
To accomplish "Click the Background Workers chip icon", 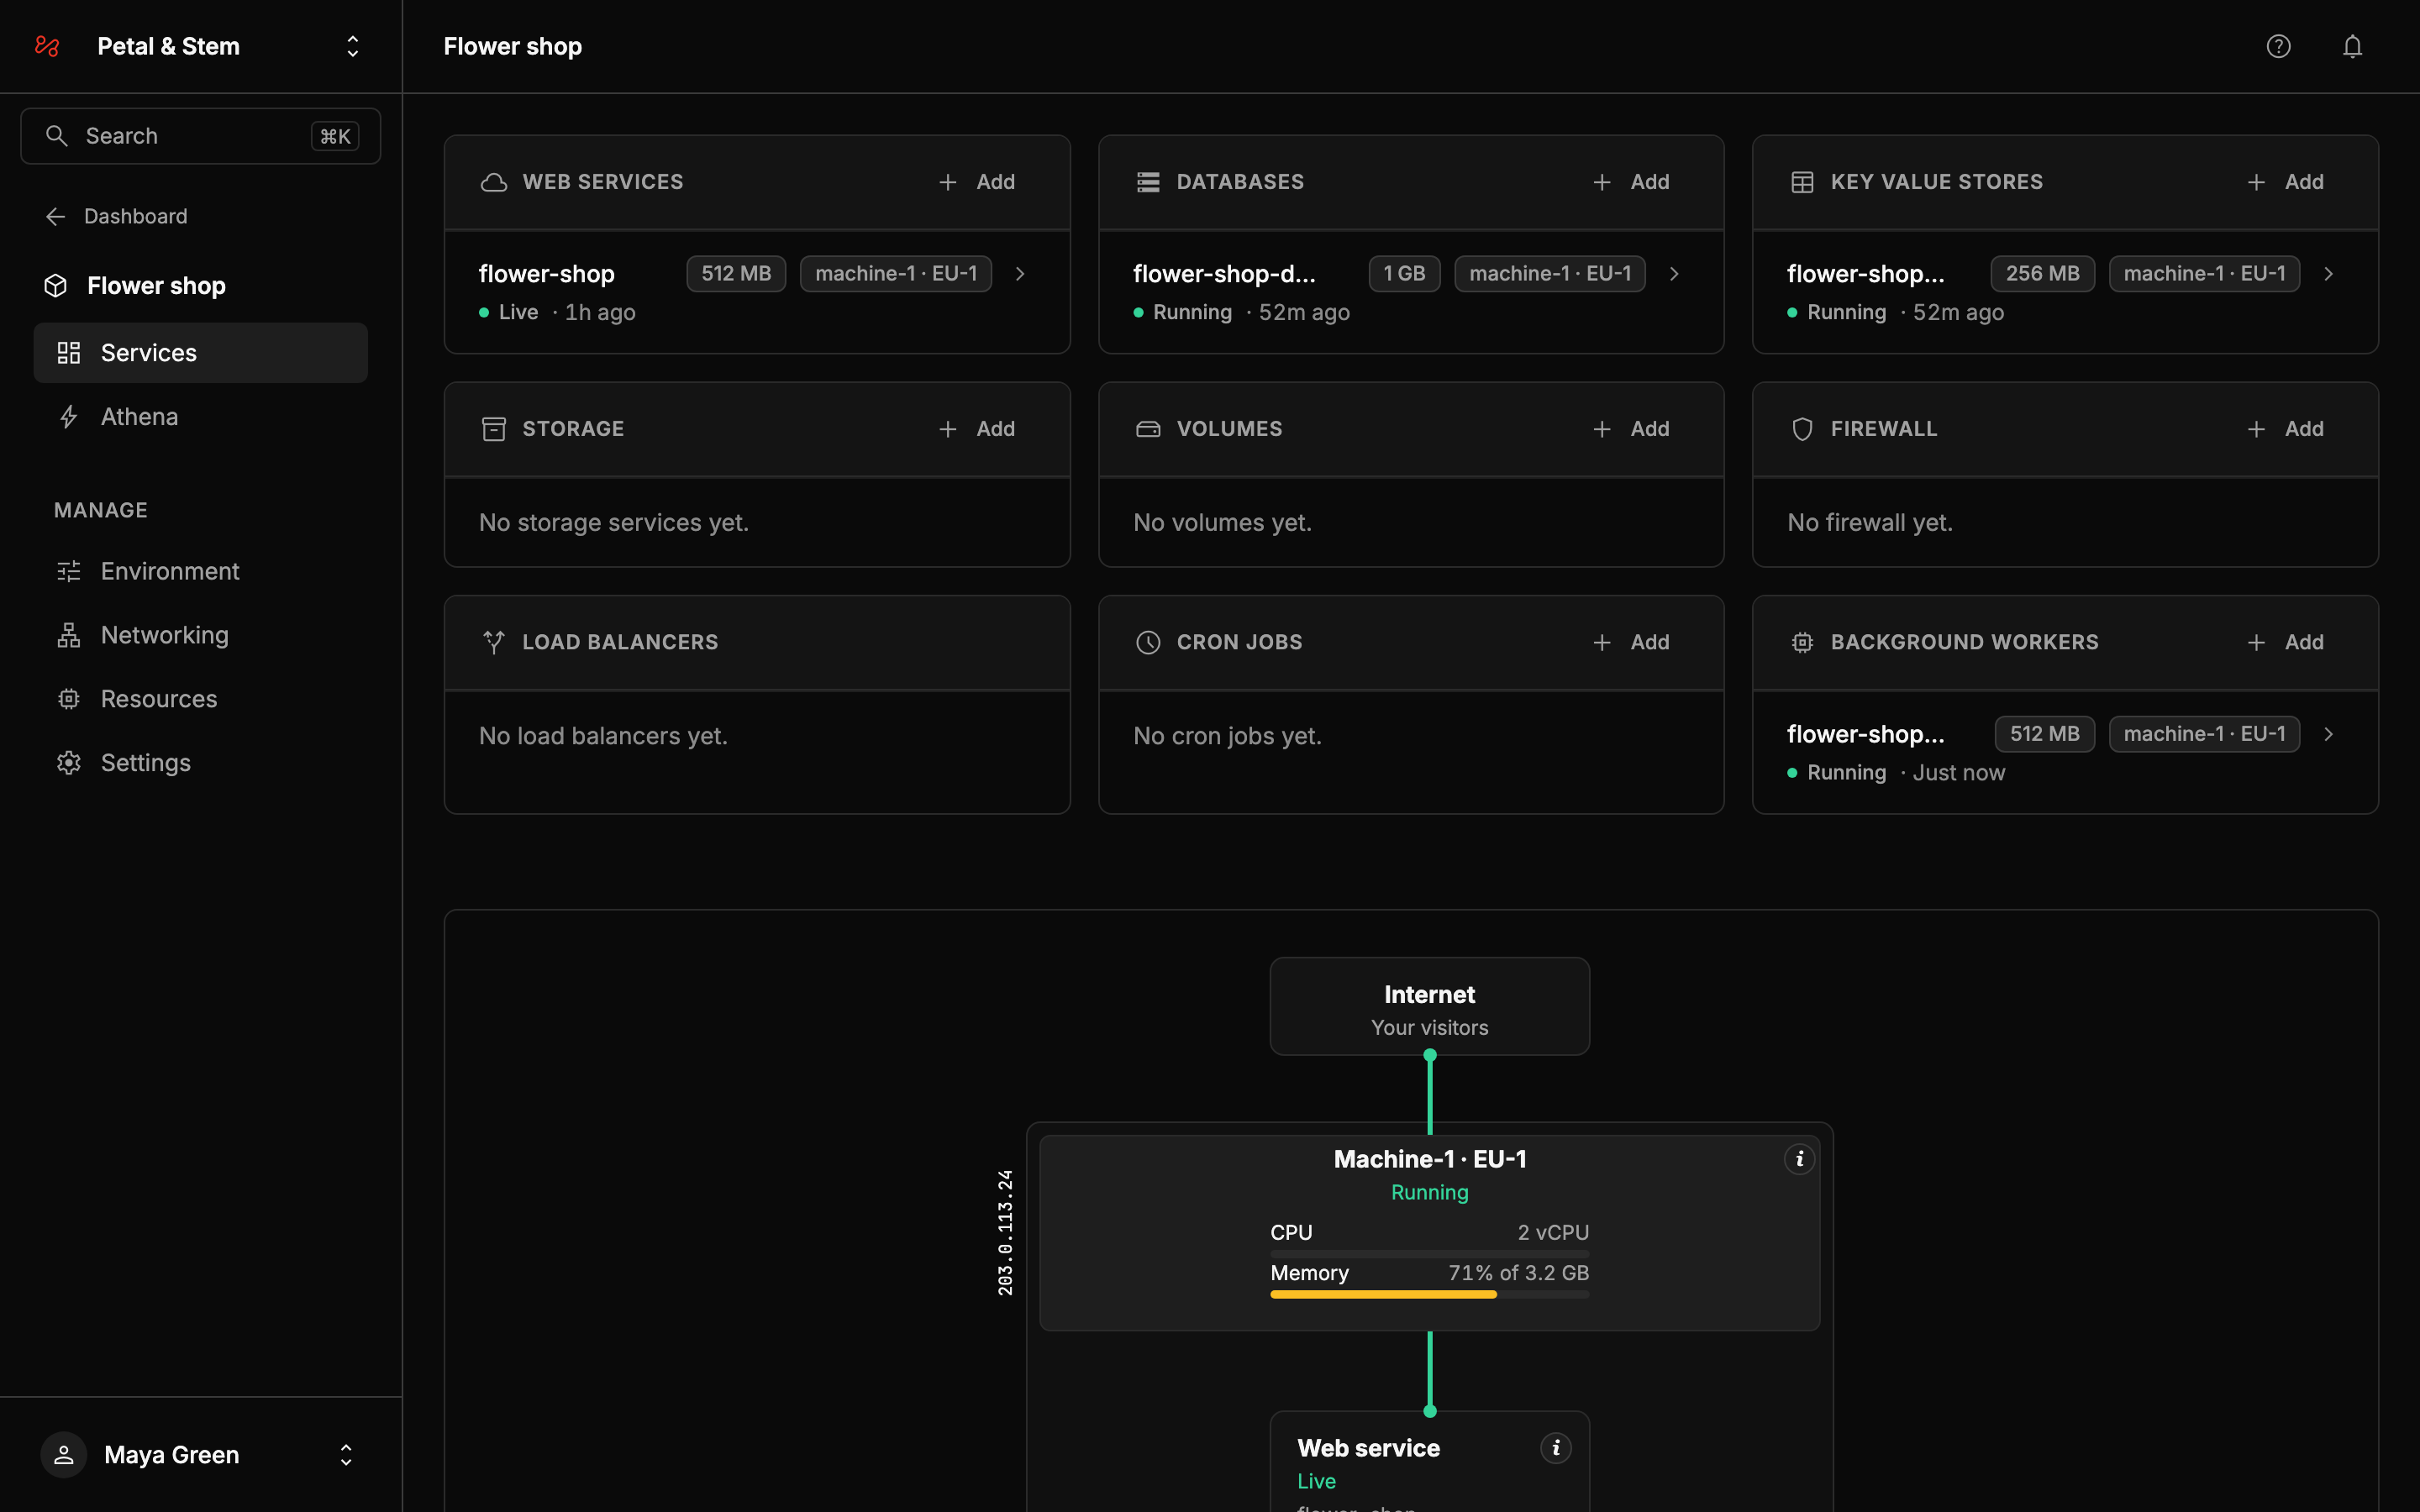I will [x=1802, y=642].
